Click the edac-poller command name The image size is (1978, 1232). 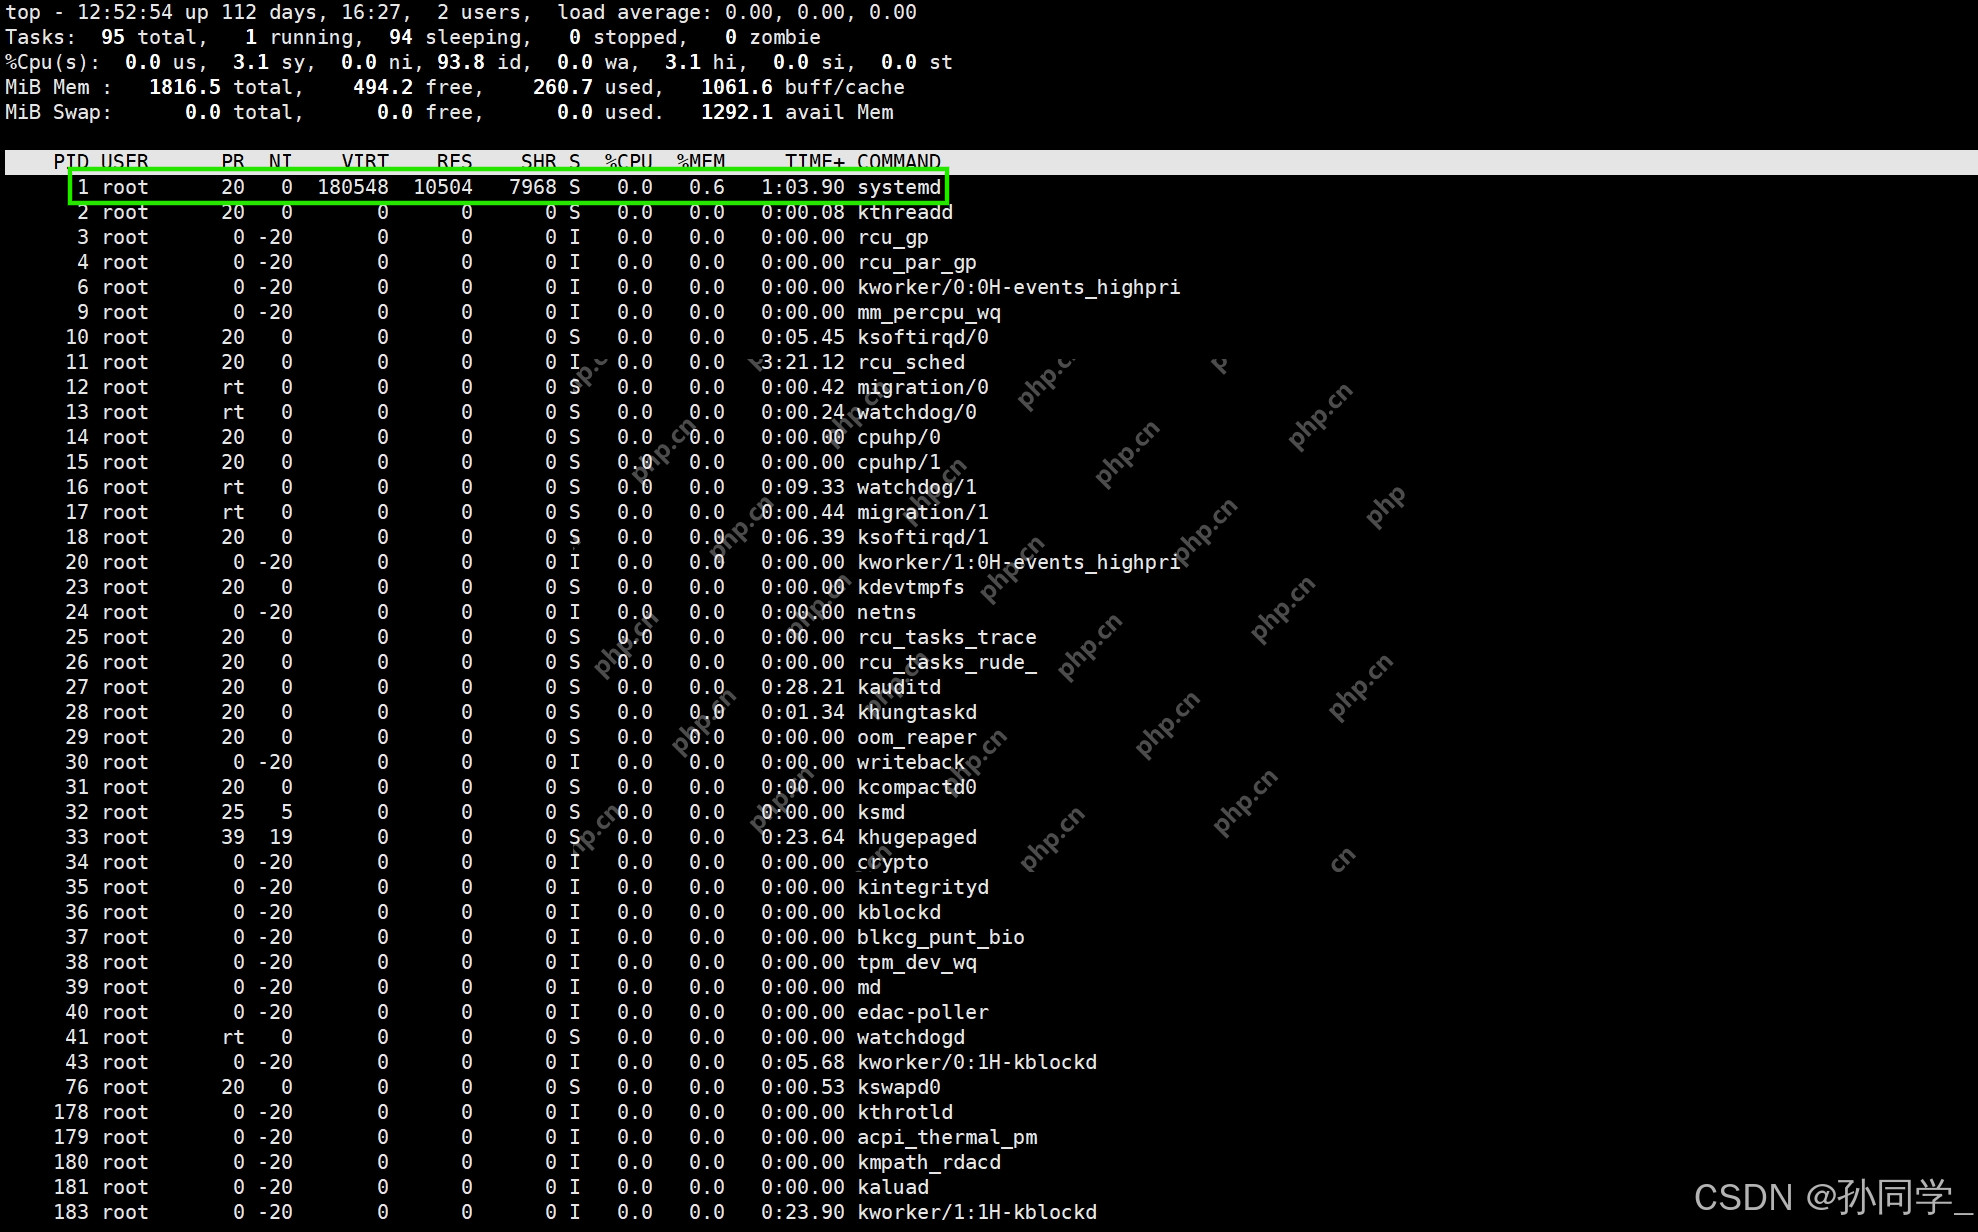(x=922, y=1012)
